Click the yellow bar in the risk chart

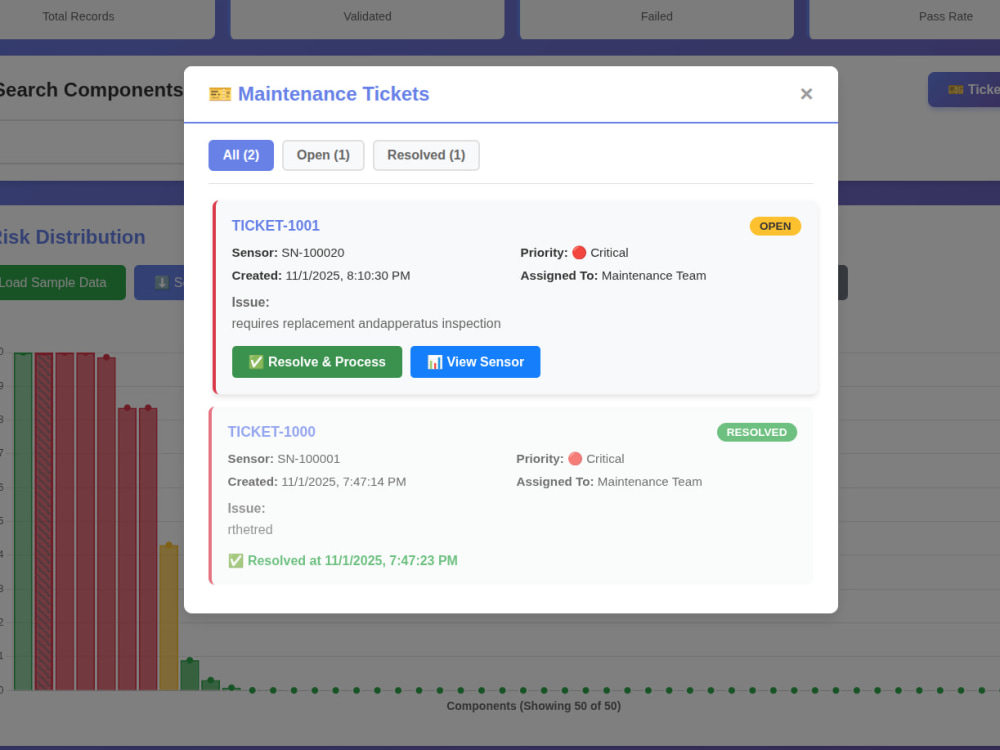[x=168, y=617]
